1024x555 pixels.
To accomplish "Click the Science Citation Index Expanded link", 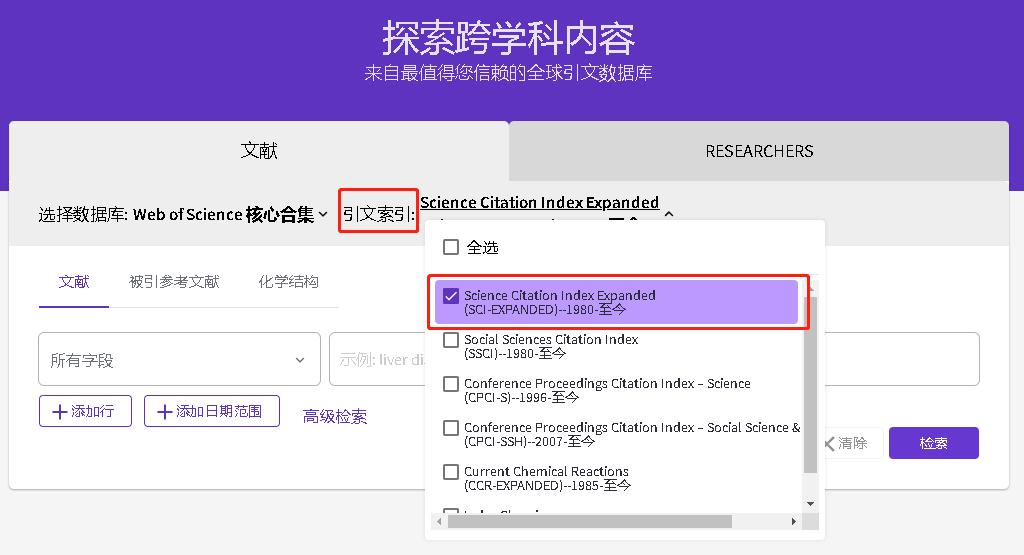I will click(539, 202).
